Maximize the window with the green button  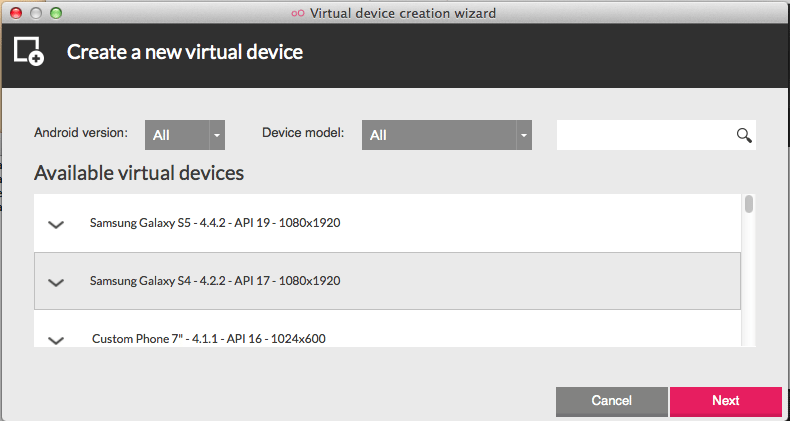56,13
